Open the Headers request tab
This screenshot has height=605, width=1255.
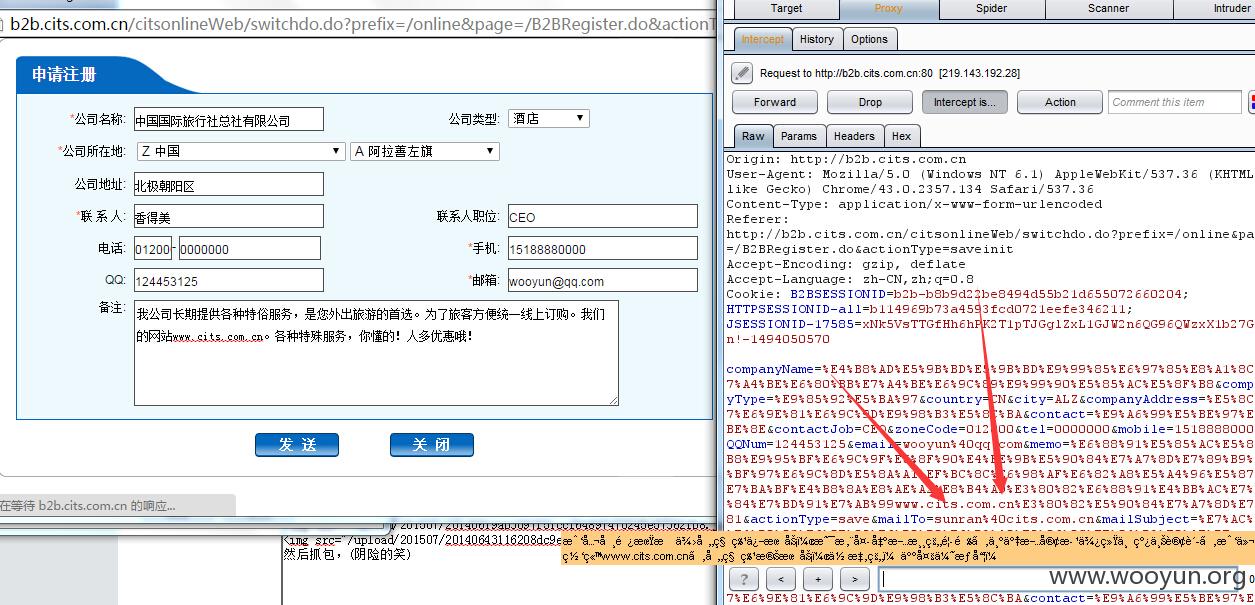pyautogui.click(x=854, y=136)
